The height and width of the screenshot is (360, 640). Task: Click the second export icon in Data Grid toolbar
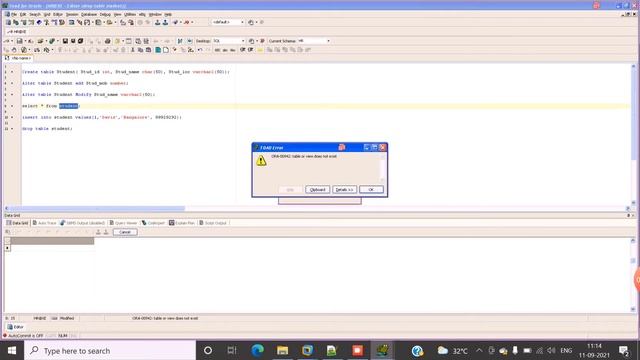106,232
